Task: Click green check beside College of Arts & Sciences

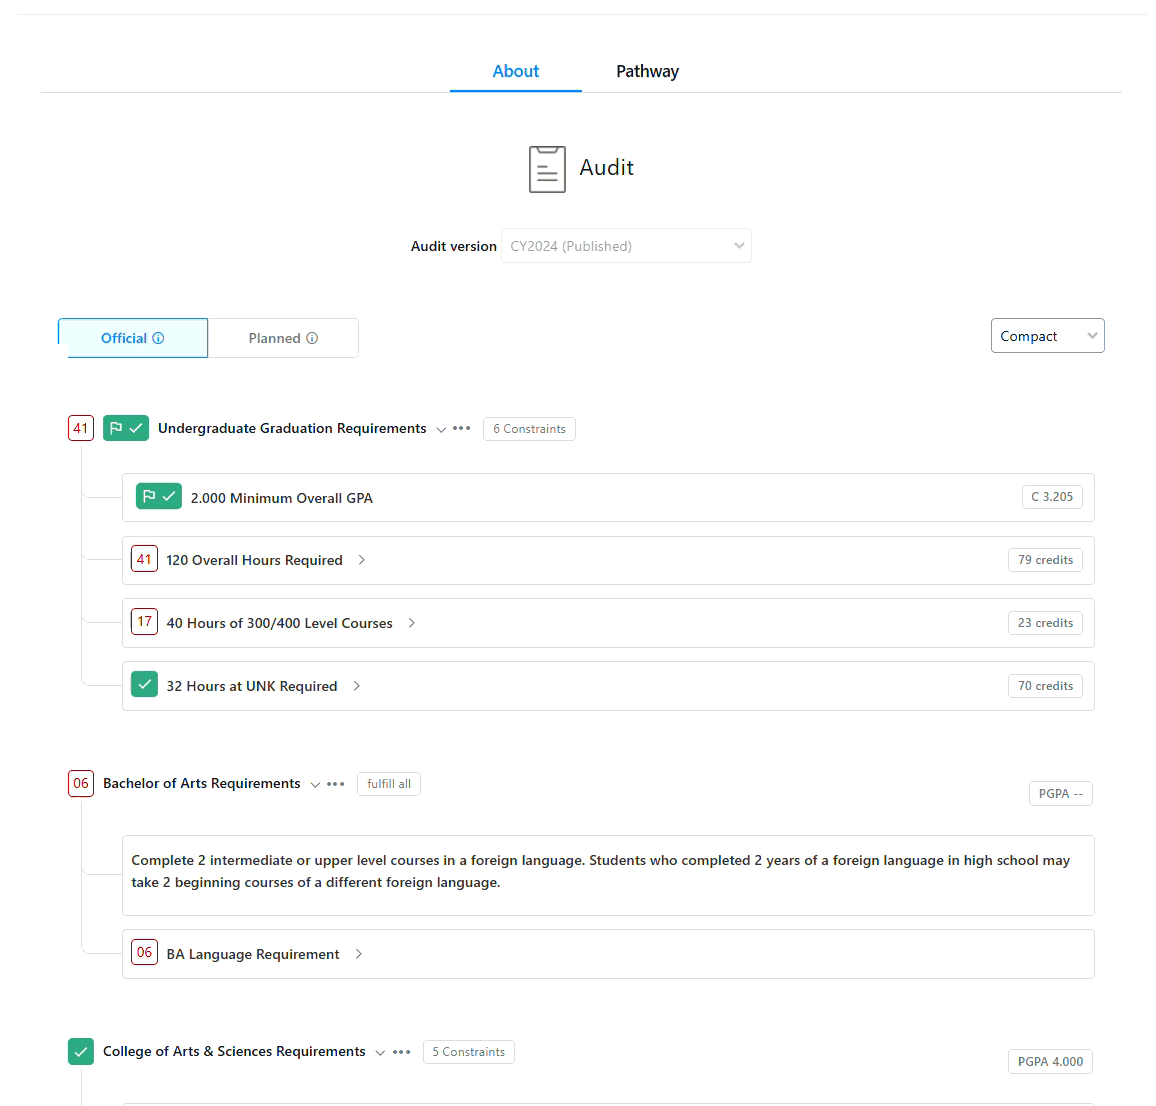Action: [x=81, y=1051]
